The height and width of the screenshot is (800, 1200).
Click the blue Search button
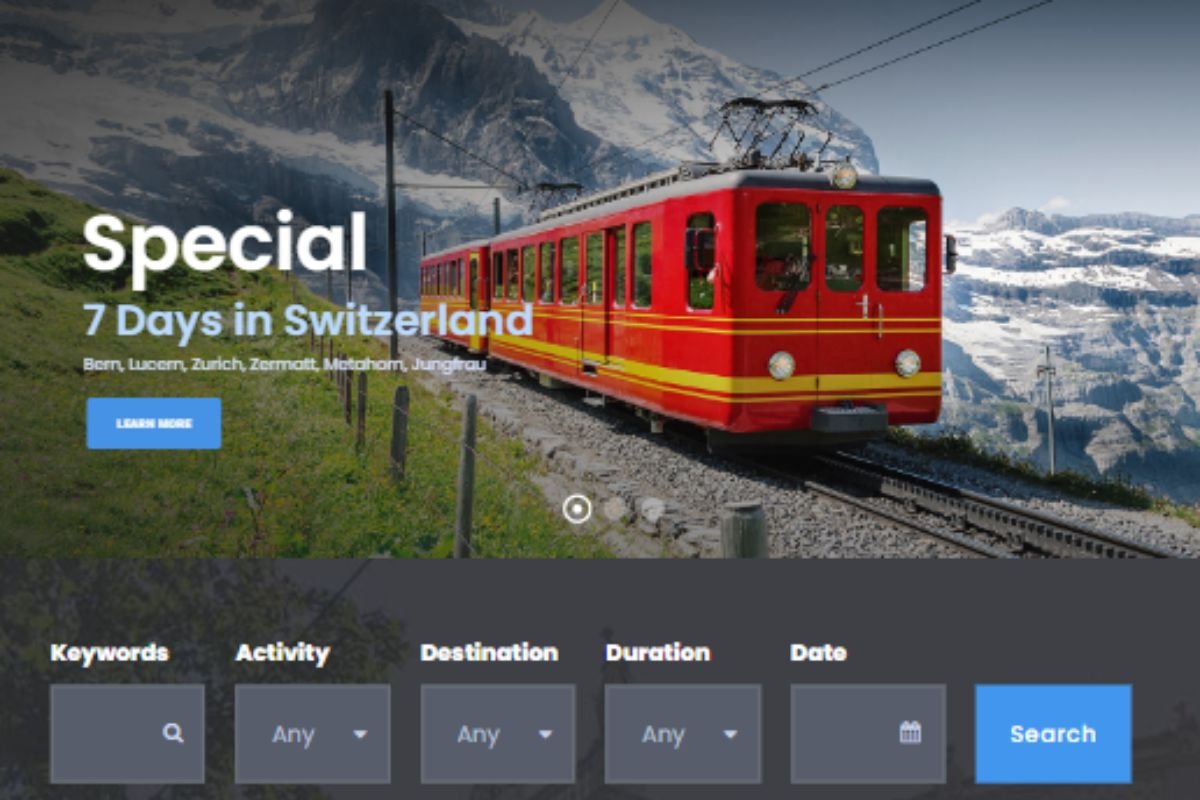click(1053, 734)
